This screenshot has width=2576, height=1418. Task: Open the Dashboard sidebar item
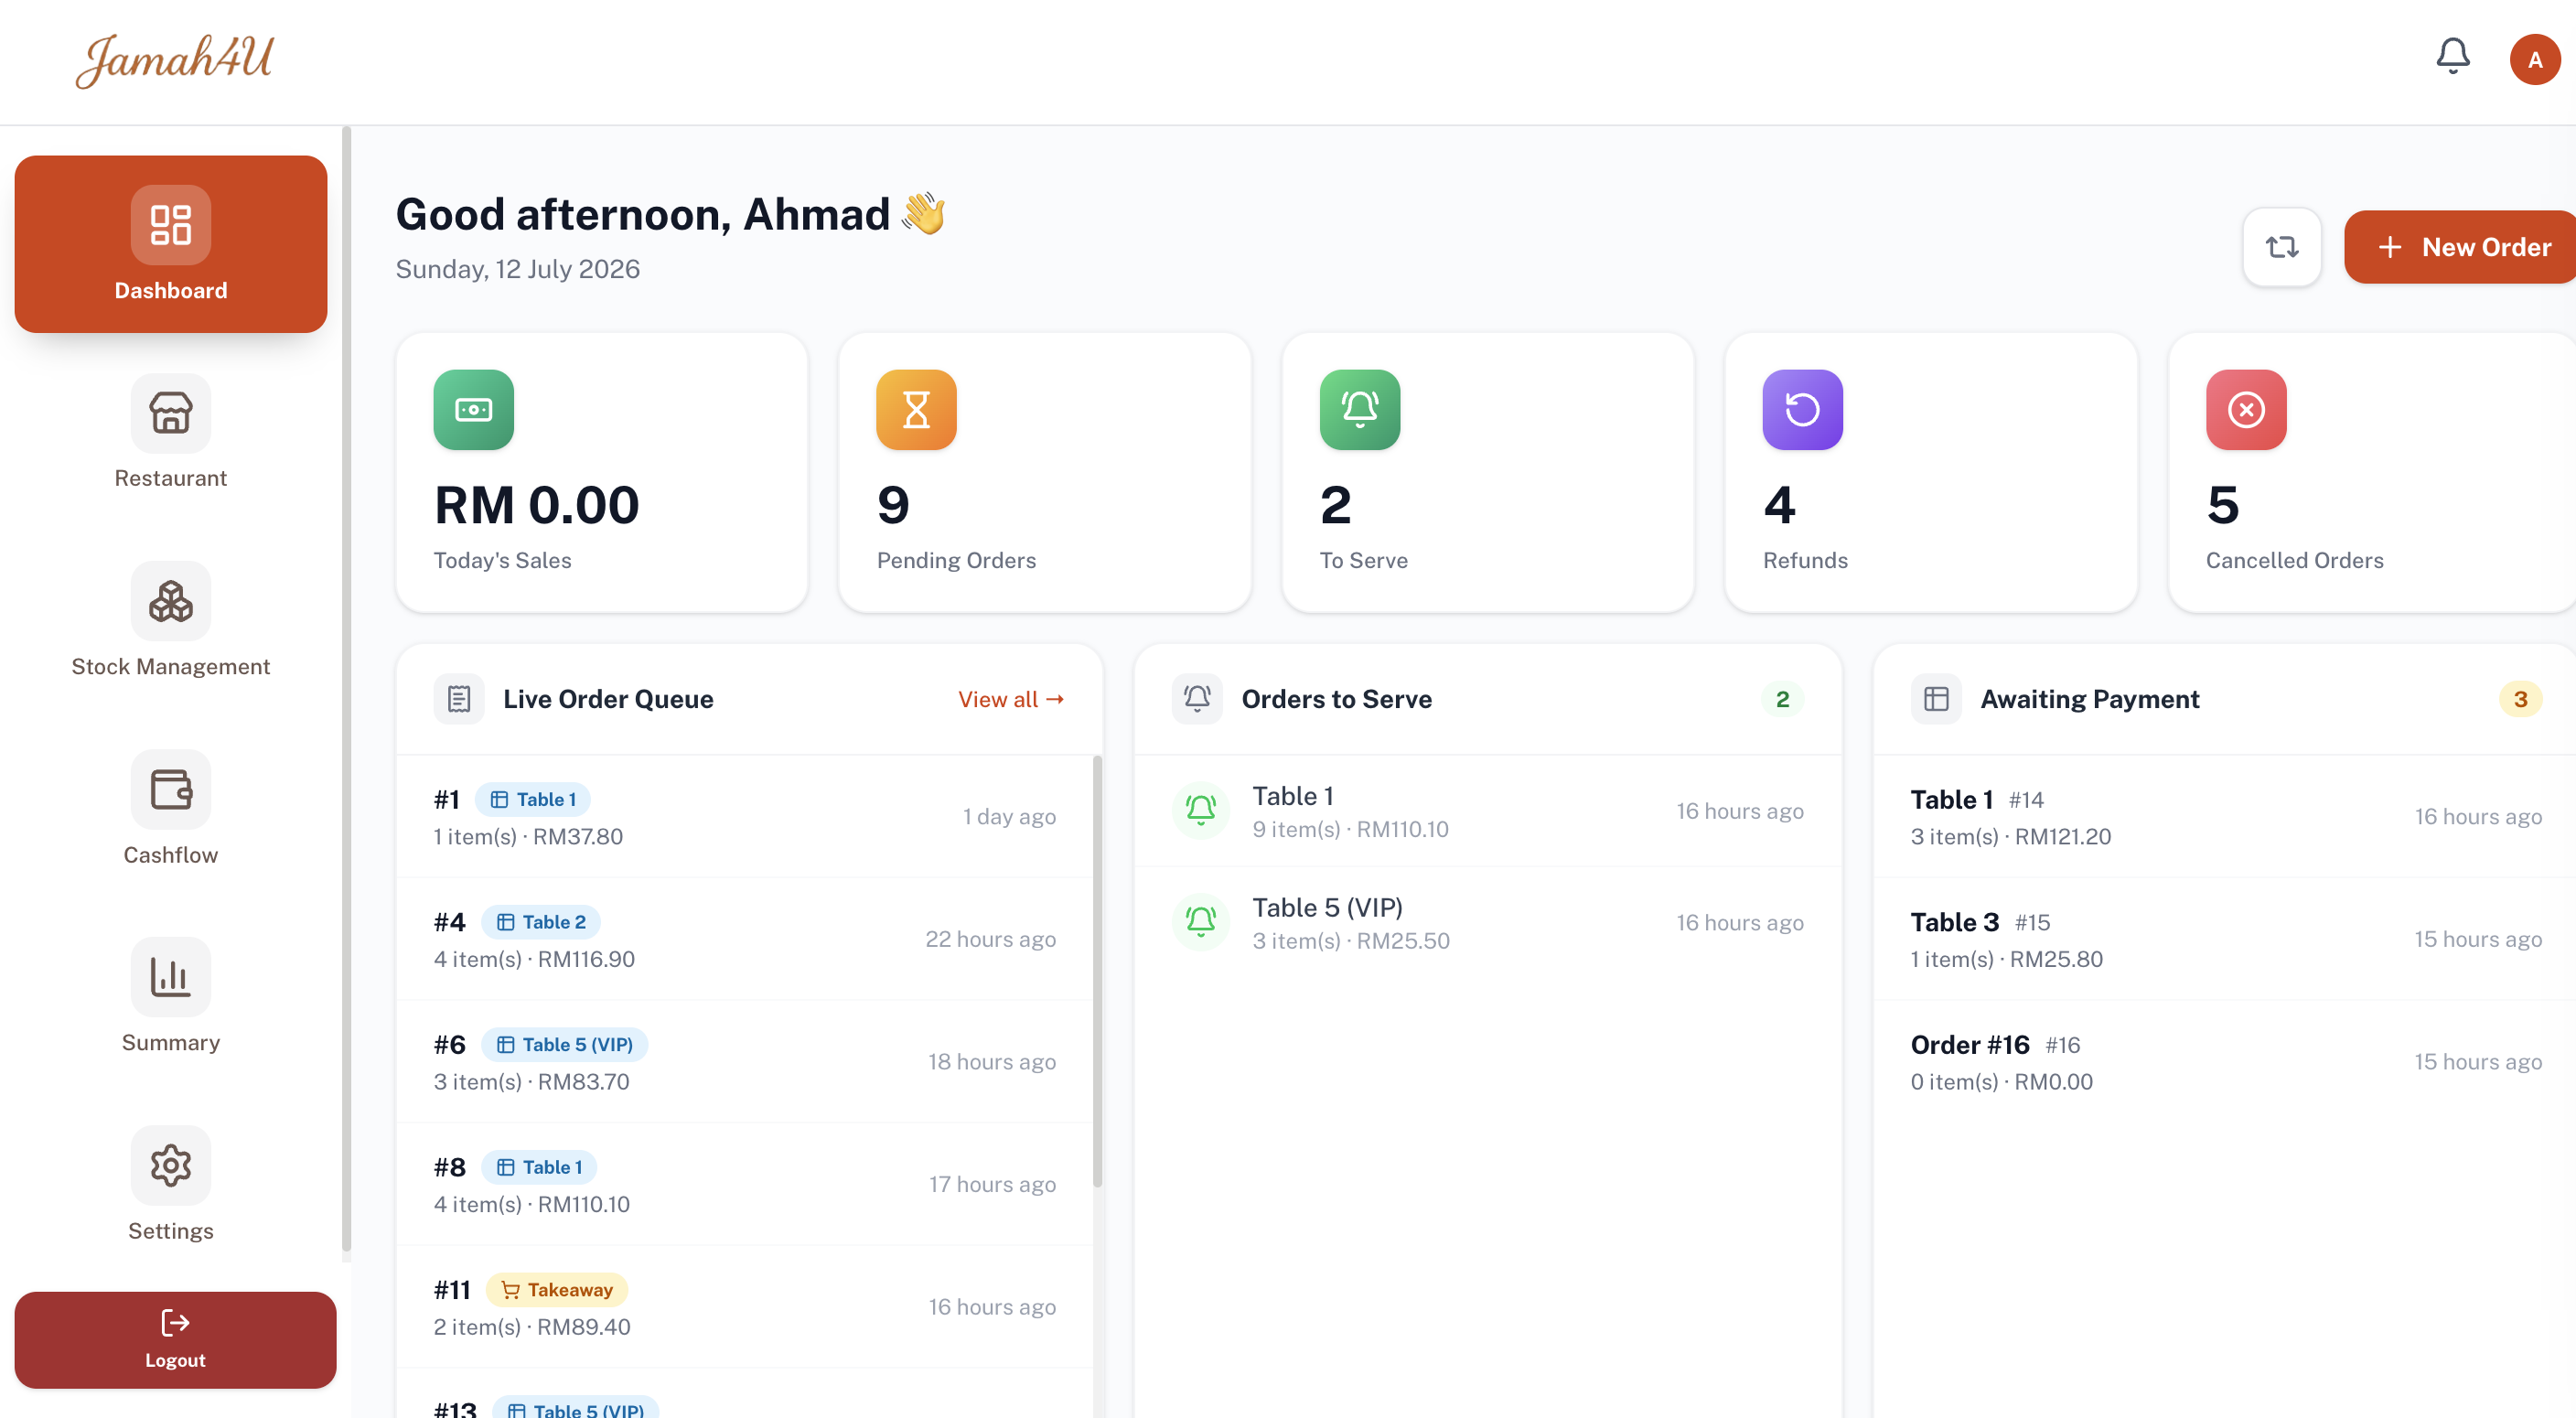point(171,244)
